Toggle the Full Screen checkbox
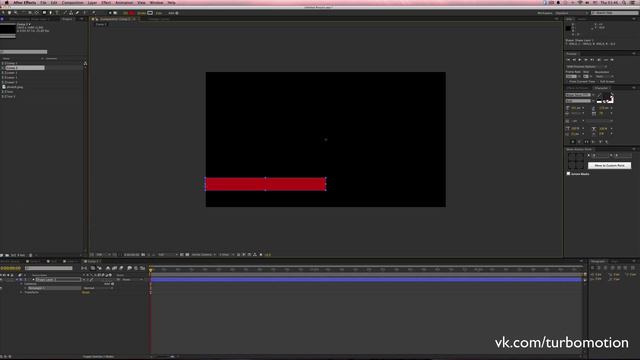 598,81
